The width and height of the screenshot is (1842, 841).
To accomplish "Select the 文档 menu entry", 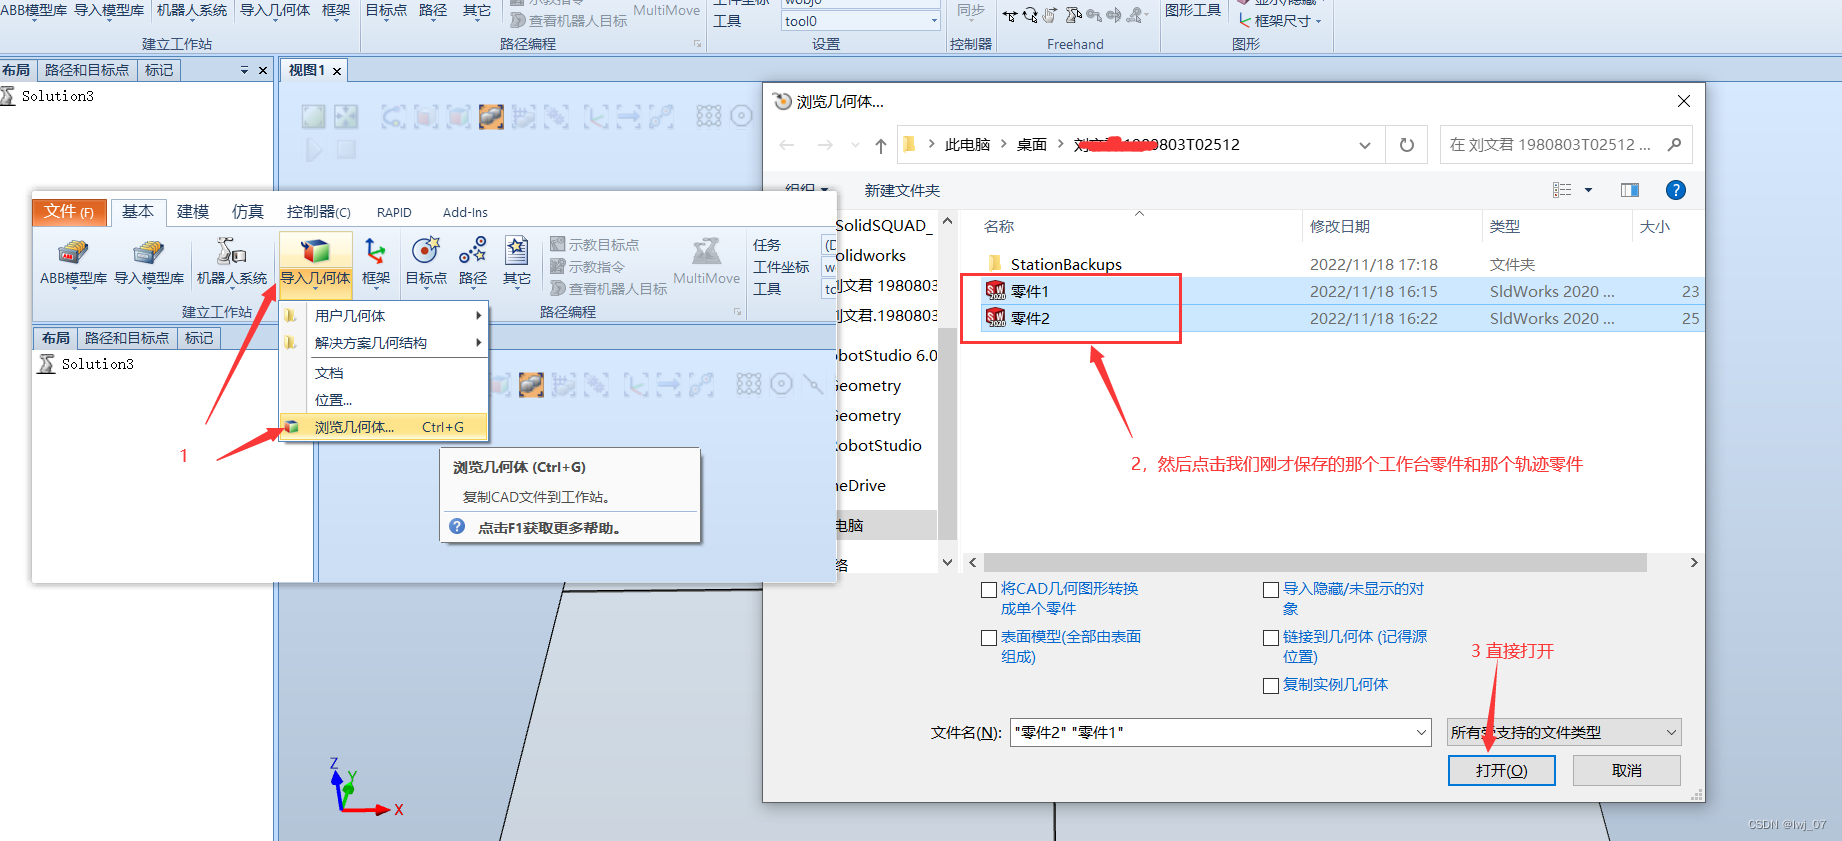I will click(x=384, y=373).
